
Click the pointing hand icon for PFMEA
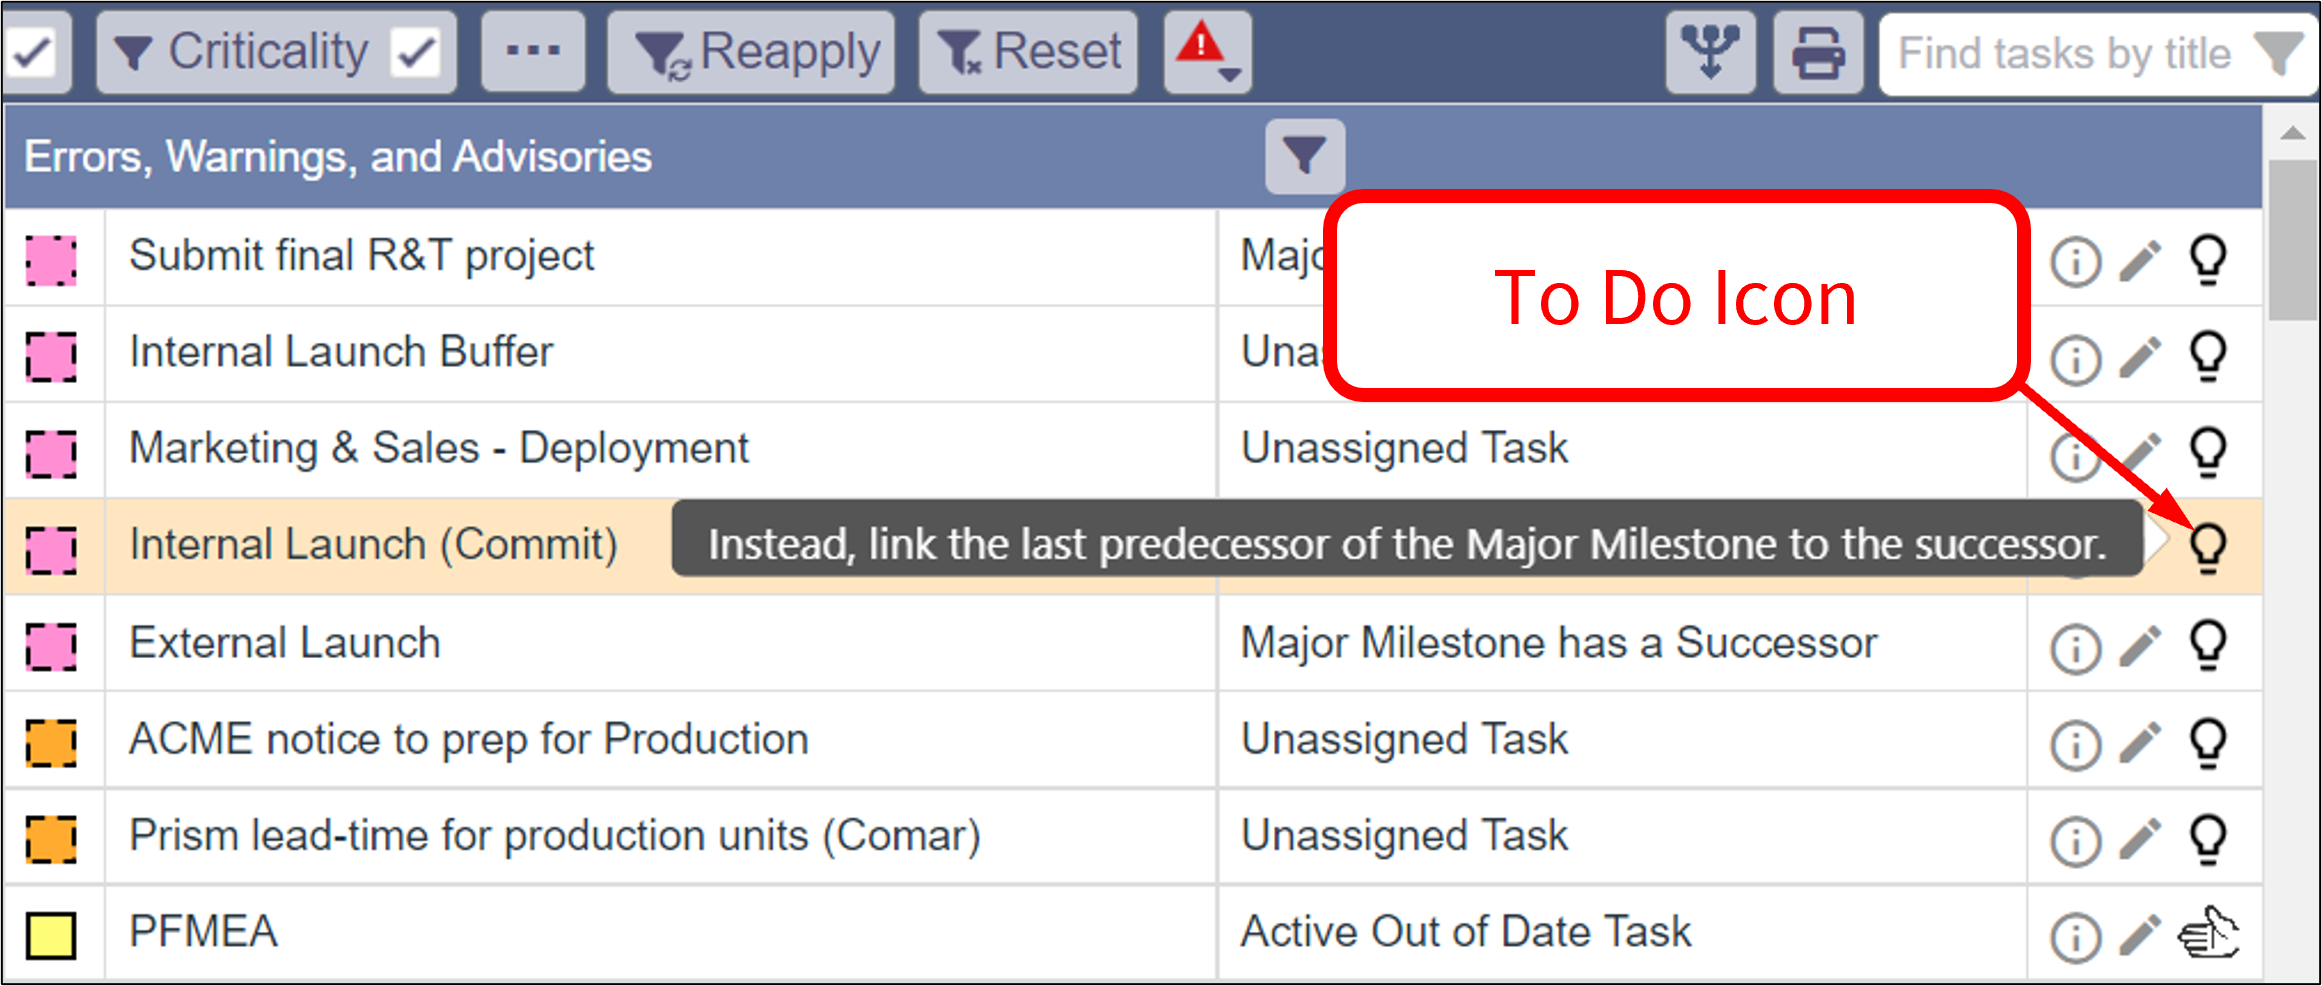2208,934
